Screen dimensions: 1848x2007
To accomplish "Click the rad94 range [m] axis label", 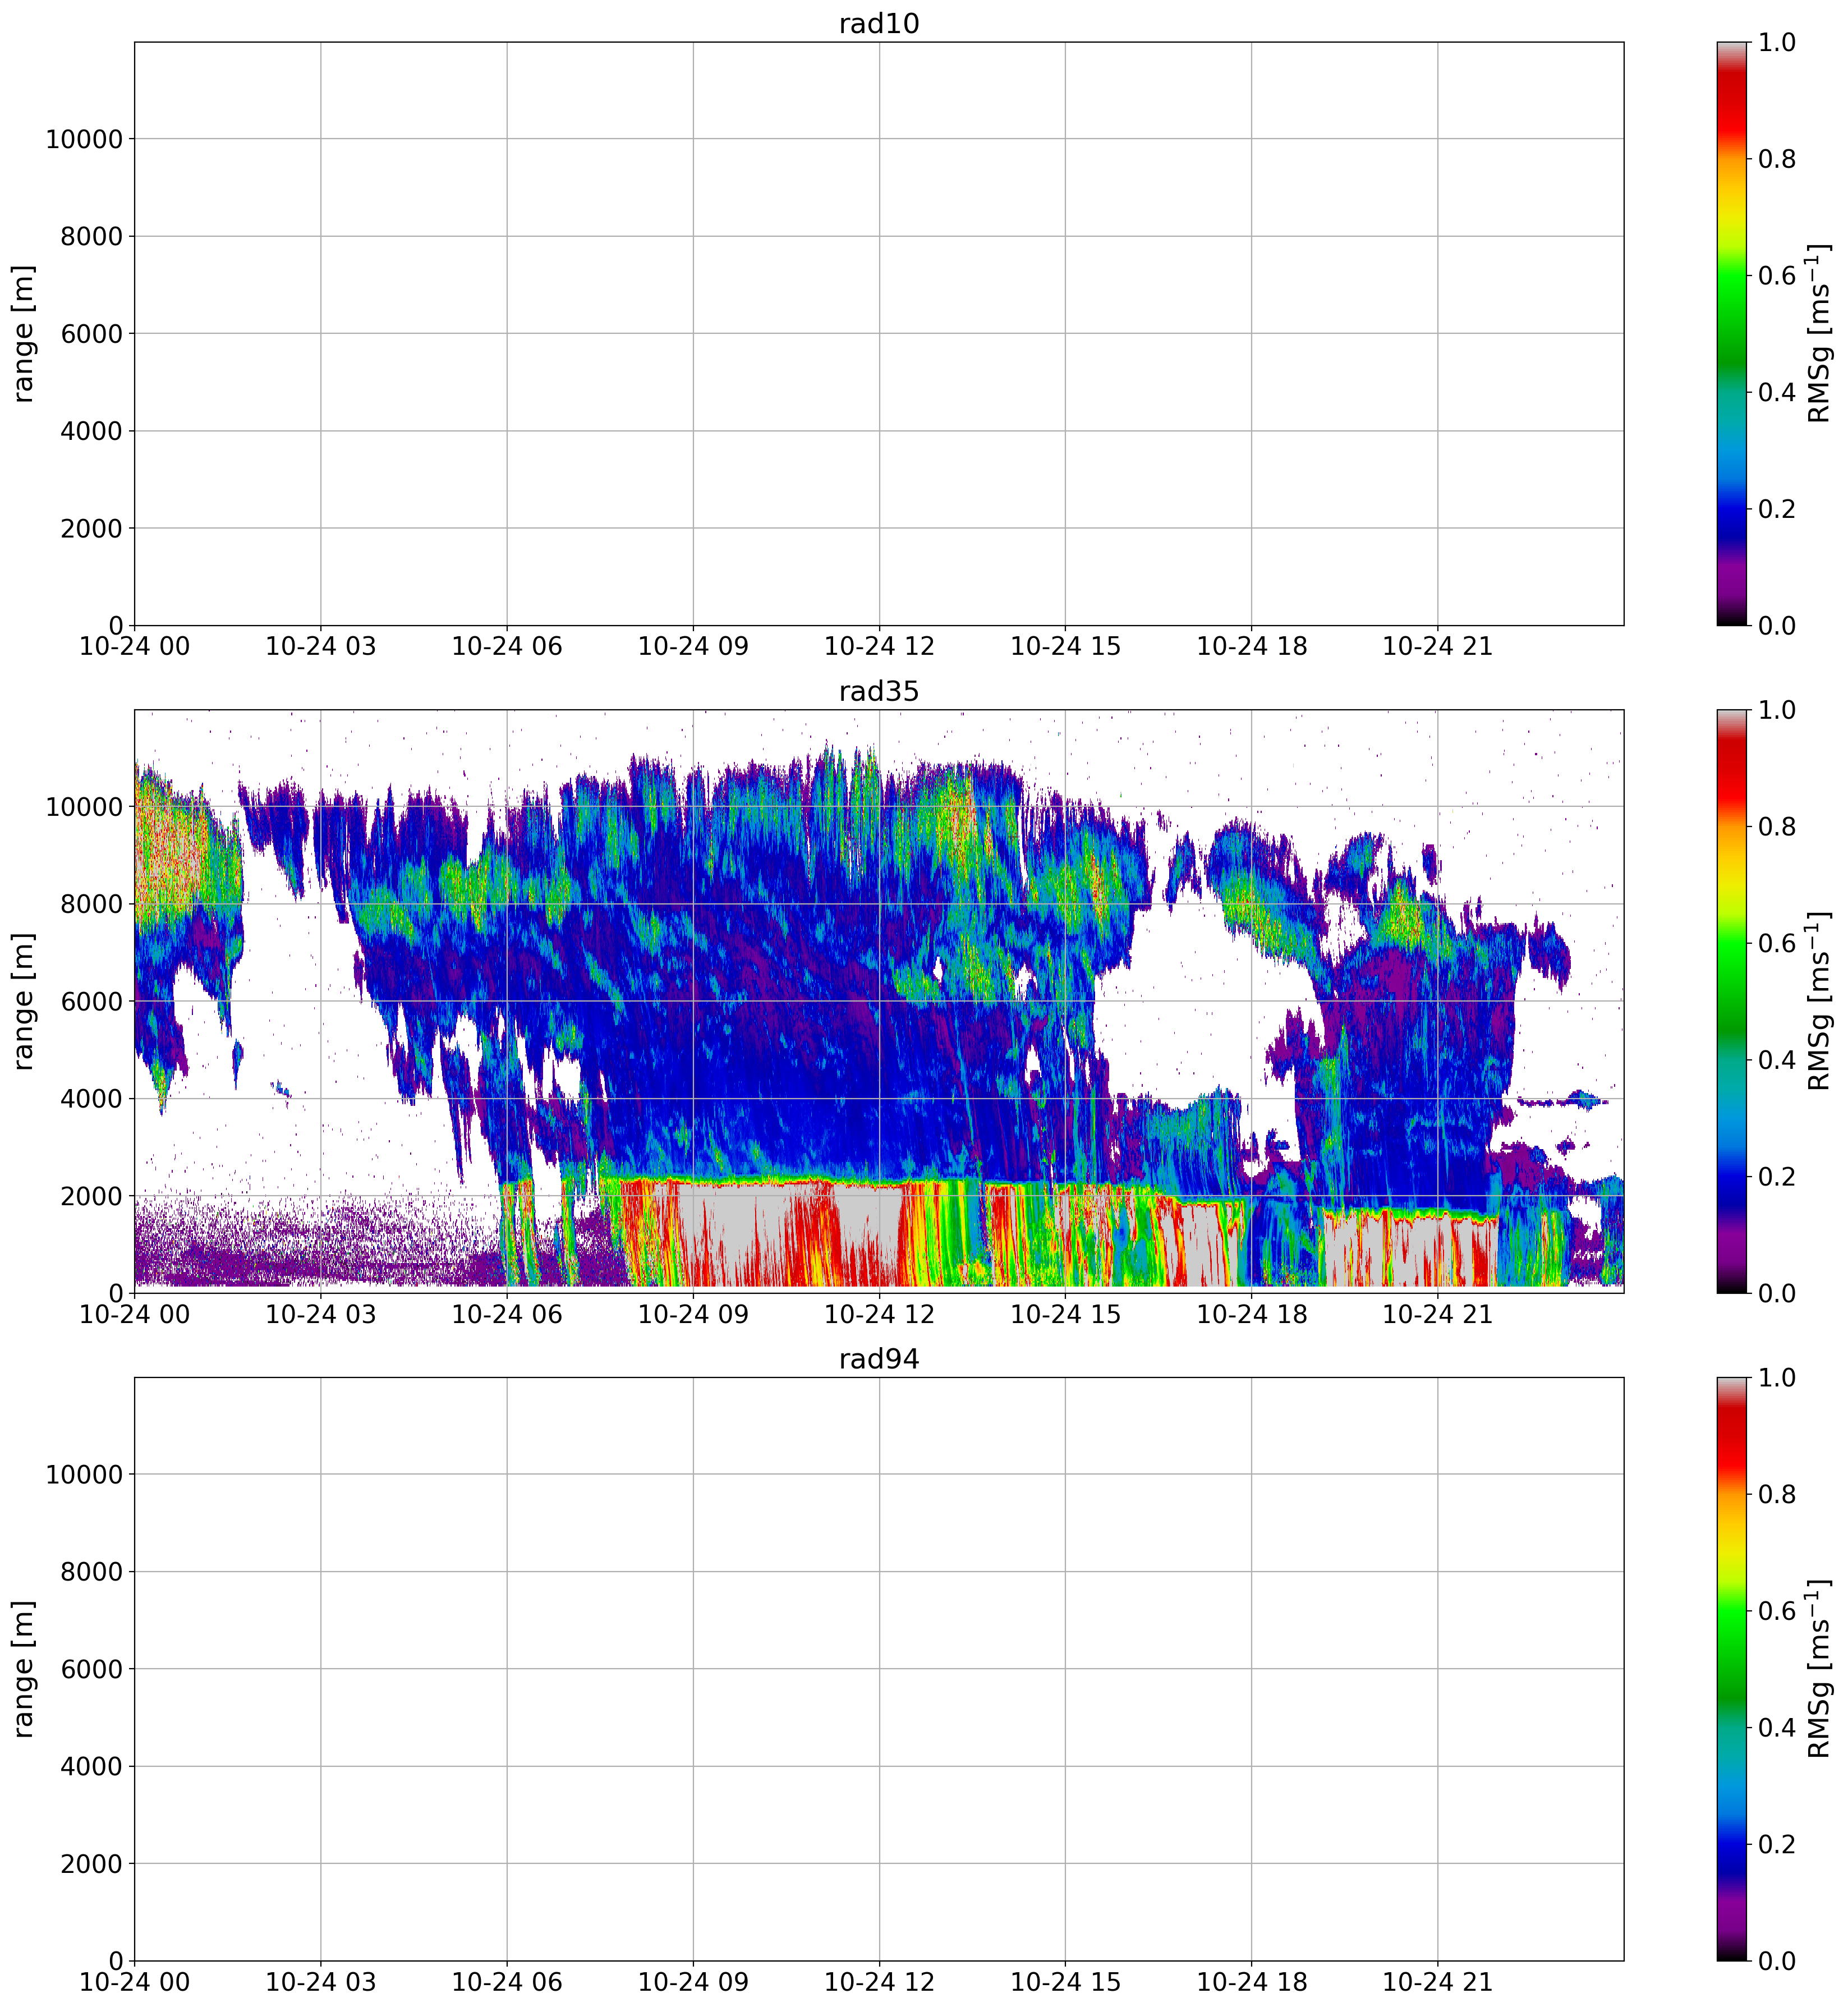I will click(x=24, y=1669).
